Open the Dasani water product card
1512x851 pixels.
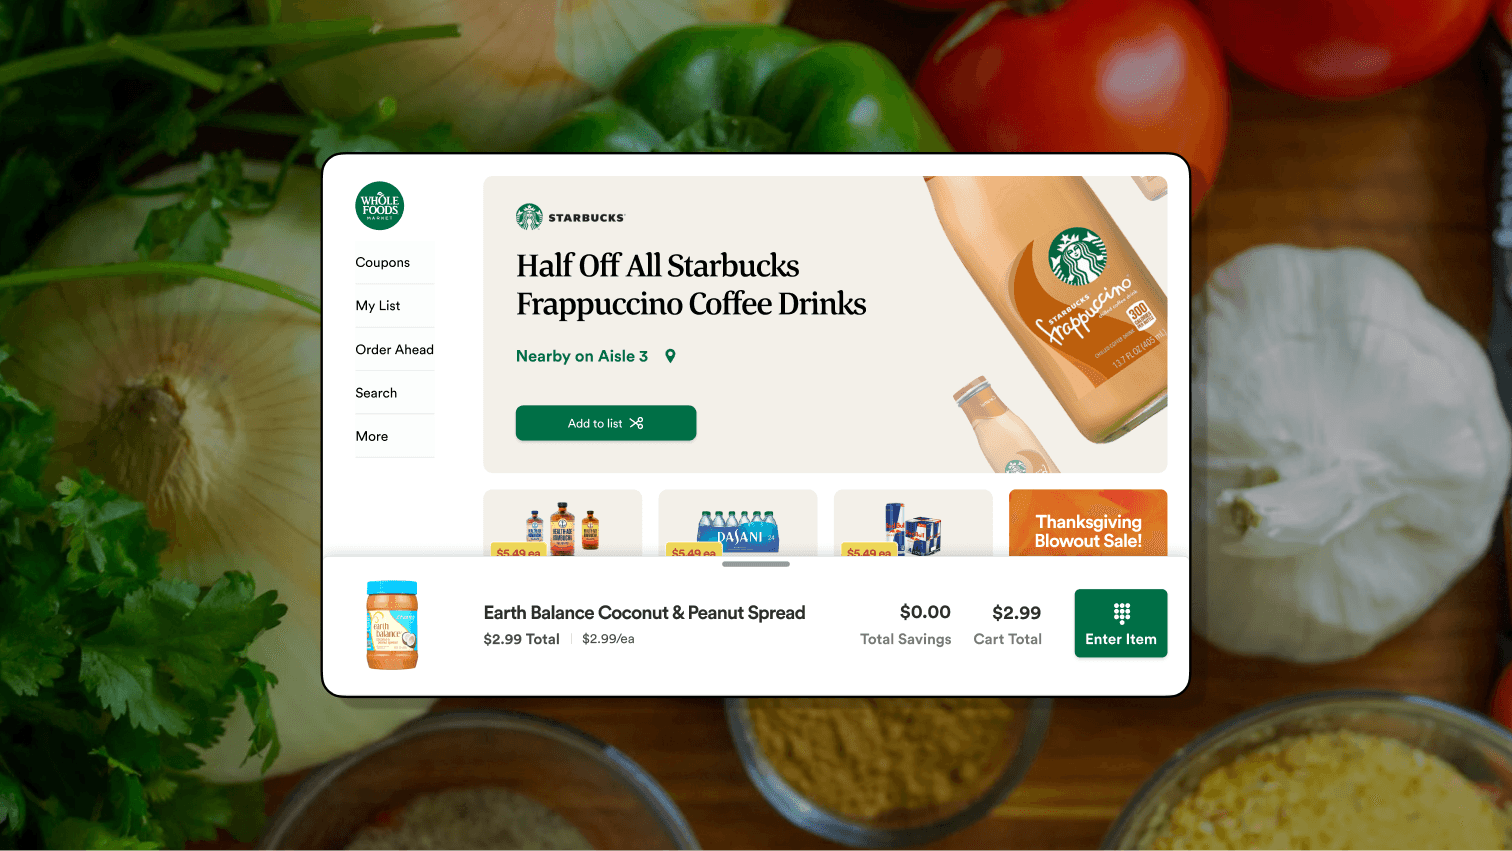click(x=738, y=523)
